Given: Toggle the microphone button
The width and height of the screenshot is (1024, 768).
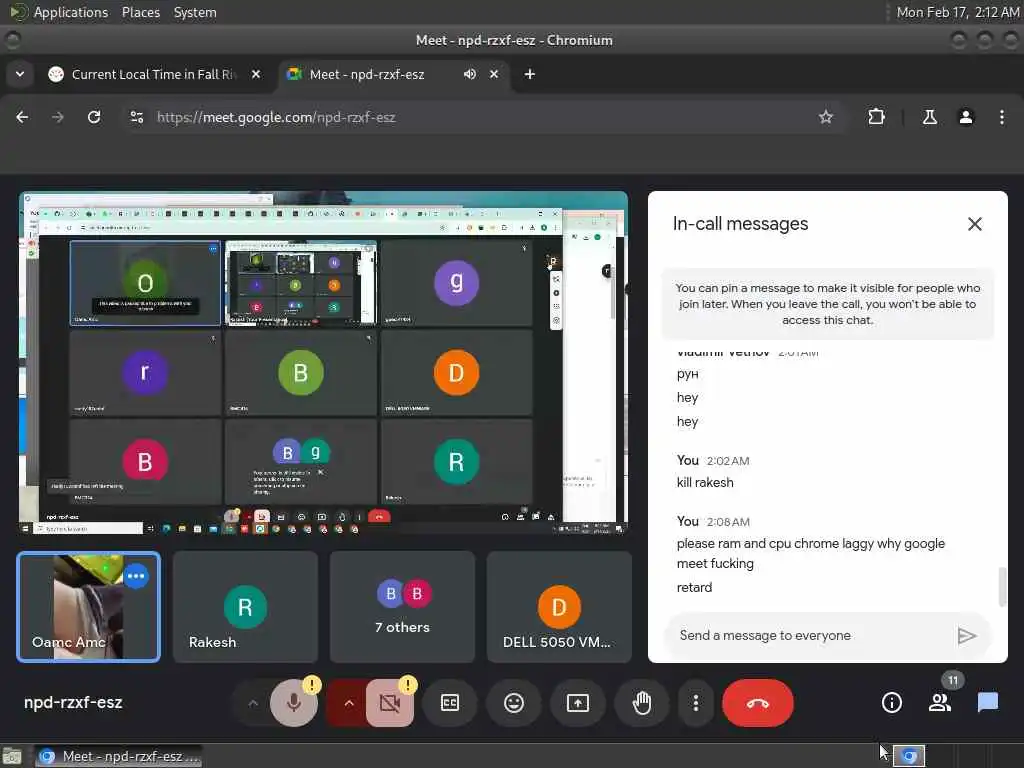Looking at the screenshot, I should (294, 703).
